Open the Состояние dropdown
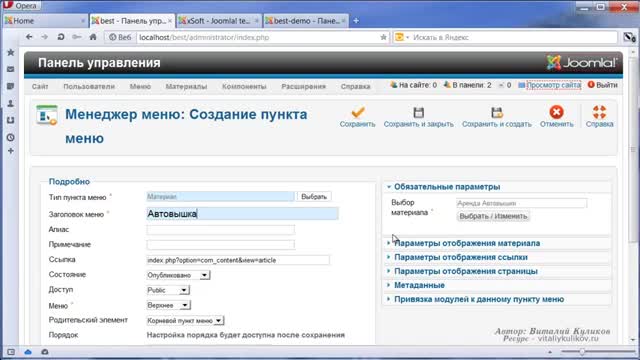This screenshot has height=360, width=640. click(178, 275)
